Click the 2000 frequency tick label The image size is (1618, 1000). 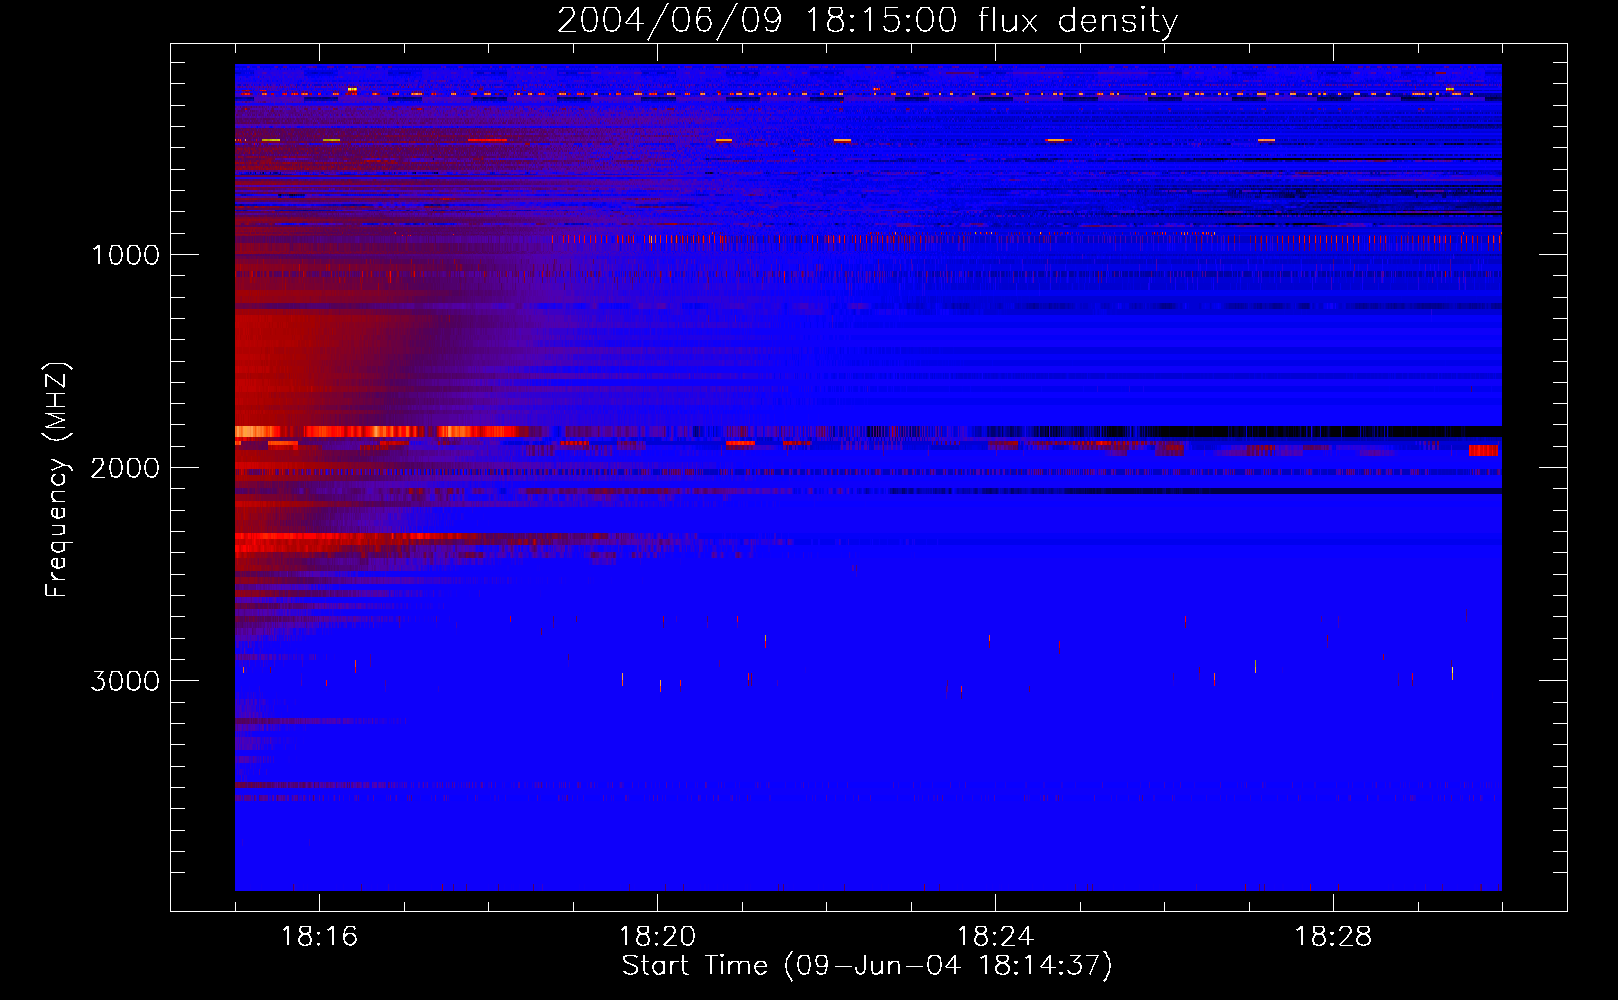tap(126, 468)
